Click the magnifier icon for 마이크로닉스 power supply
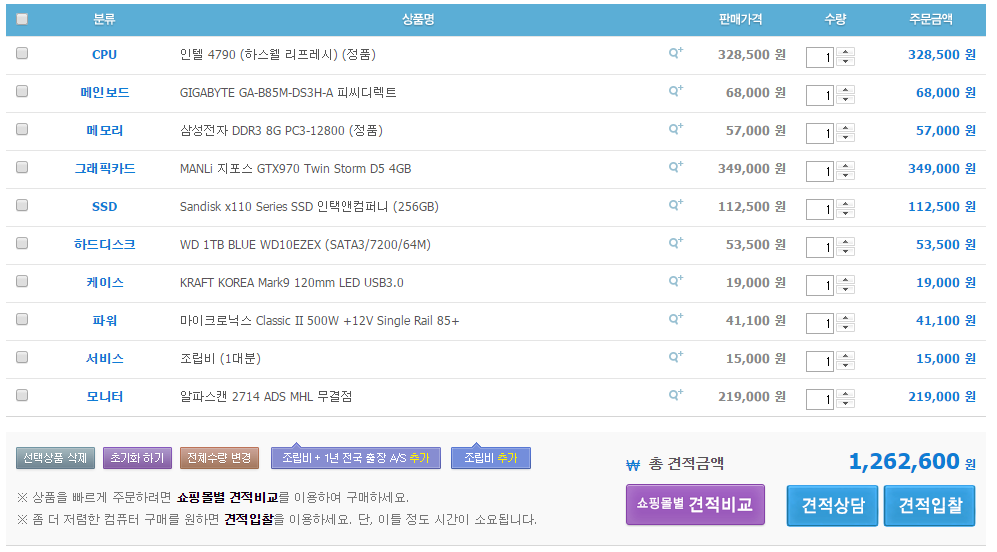997x552 pixels. pyautogui.click(x=675, y=319)
